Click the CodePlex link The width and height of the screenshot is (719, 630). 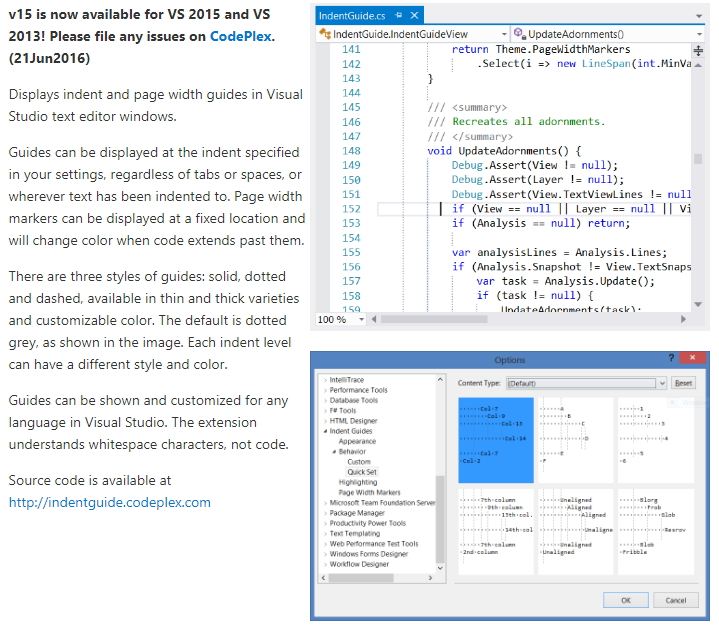click(x=240, y=36)
